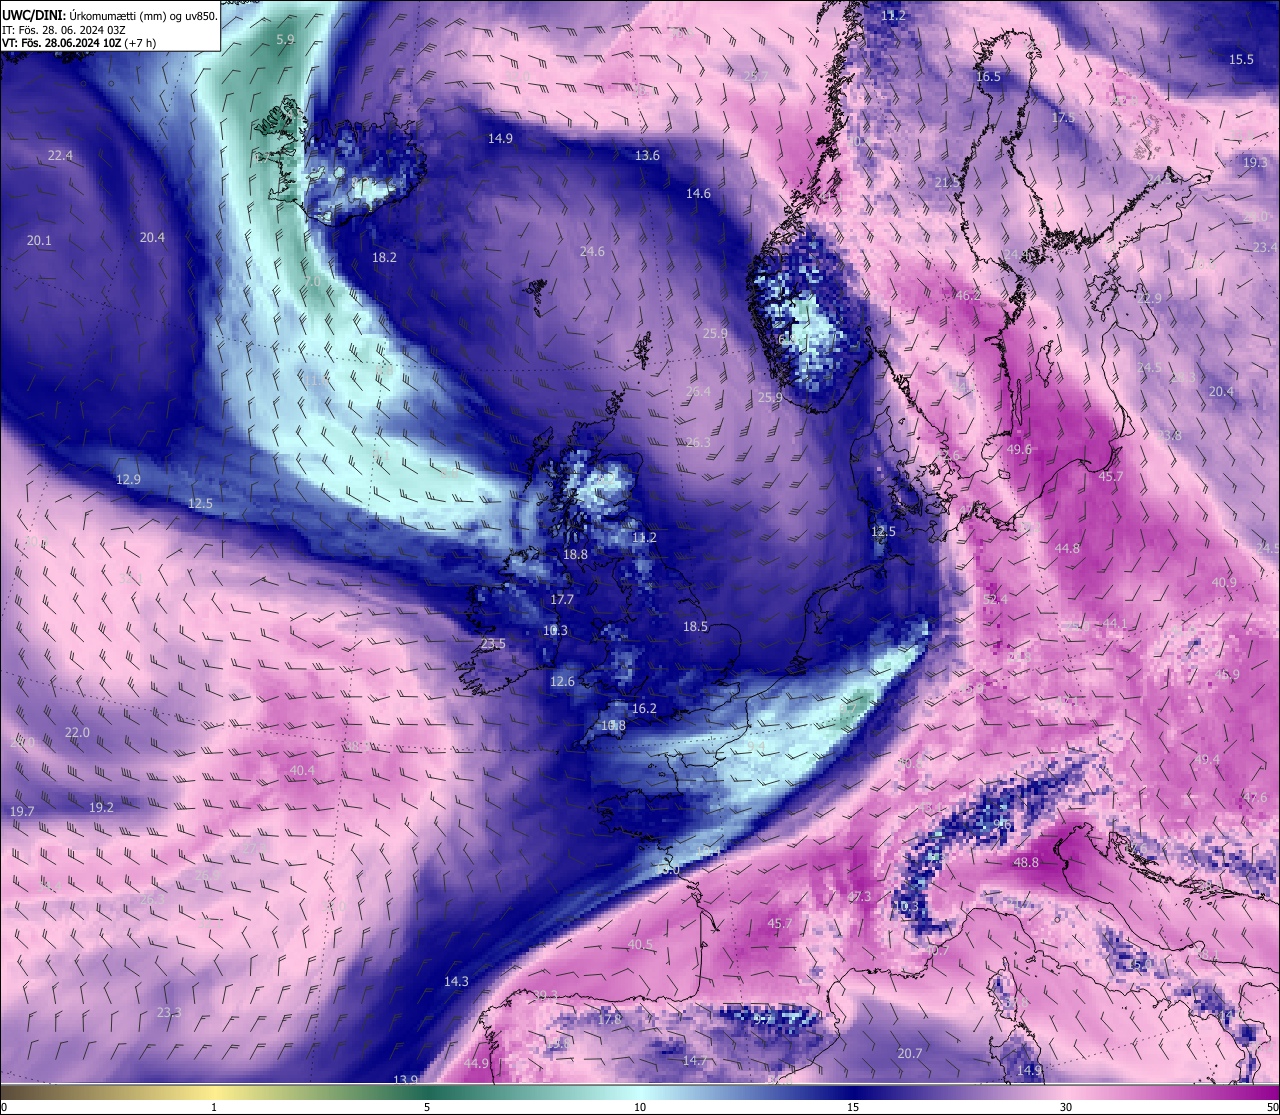This screenshot has height=1115, width=1280.
Task: Click the 40.9 value label
Action: click(1224, 582)
